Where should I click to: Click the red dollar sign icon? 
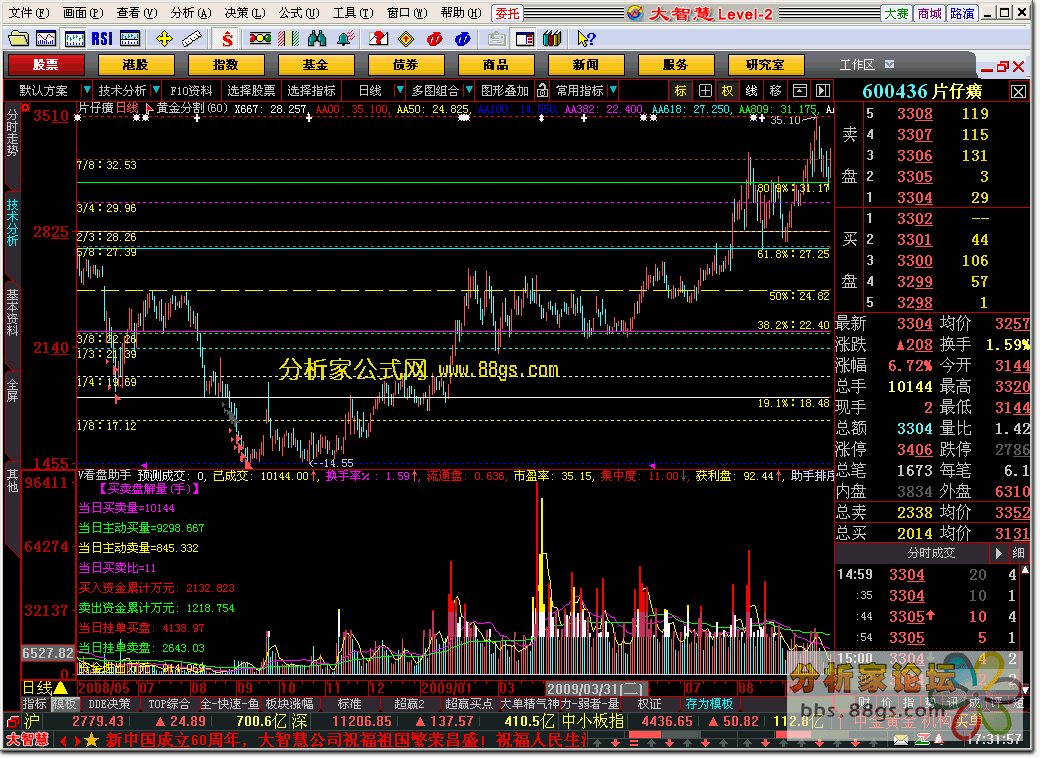[227, 39]
